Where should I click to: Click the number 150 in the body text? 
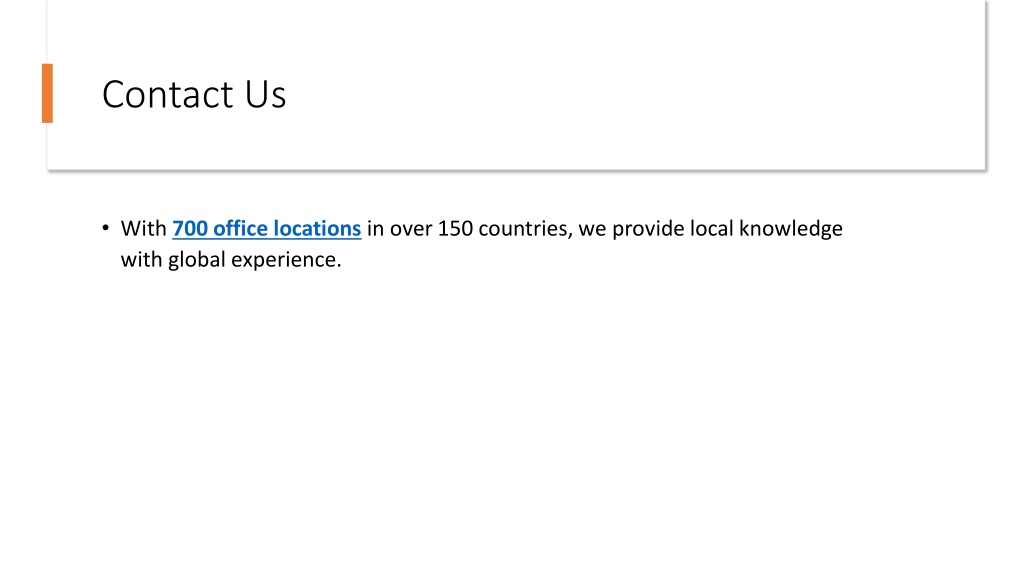tap(455, 229)
